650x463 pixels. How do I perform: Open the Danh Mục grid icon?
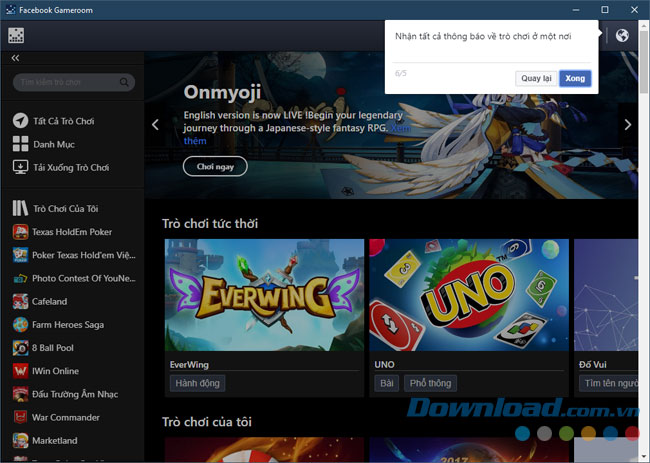click(x=20, y=144)
